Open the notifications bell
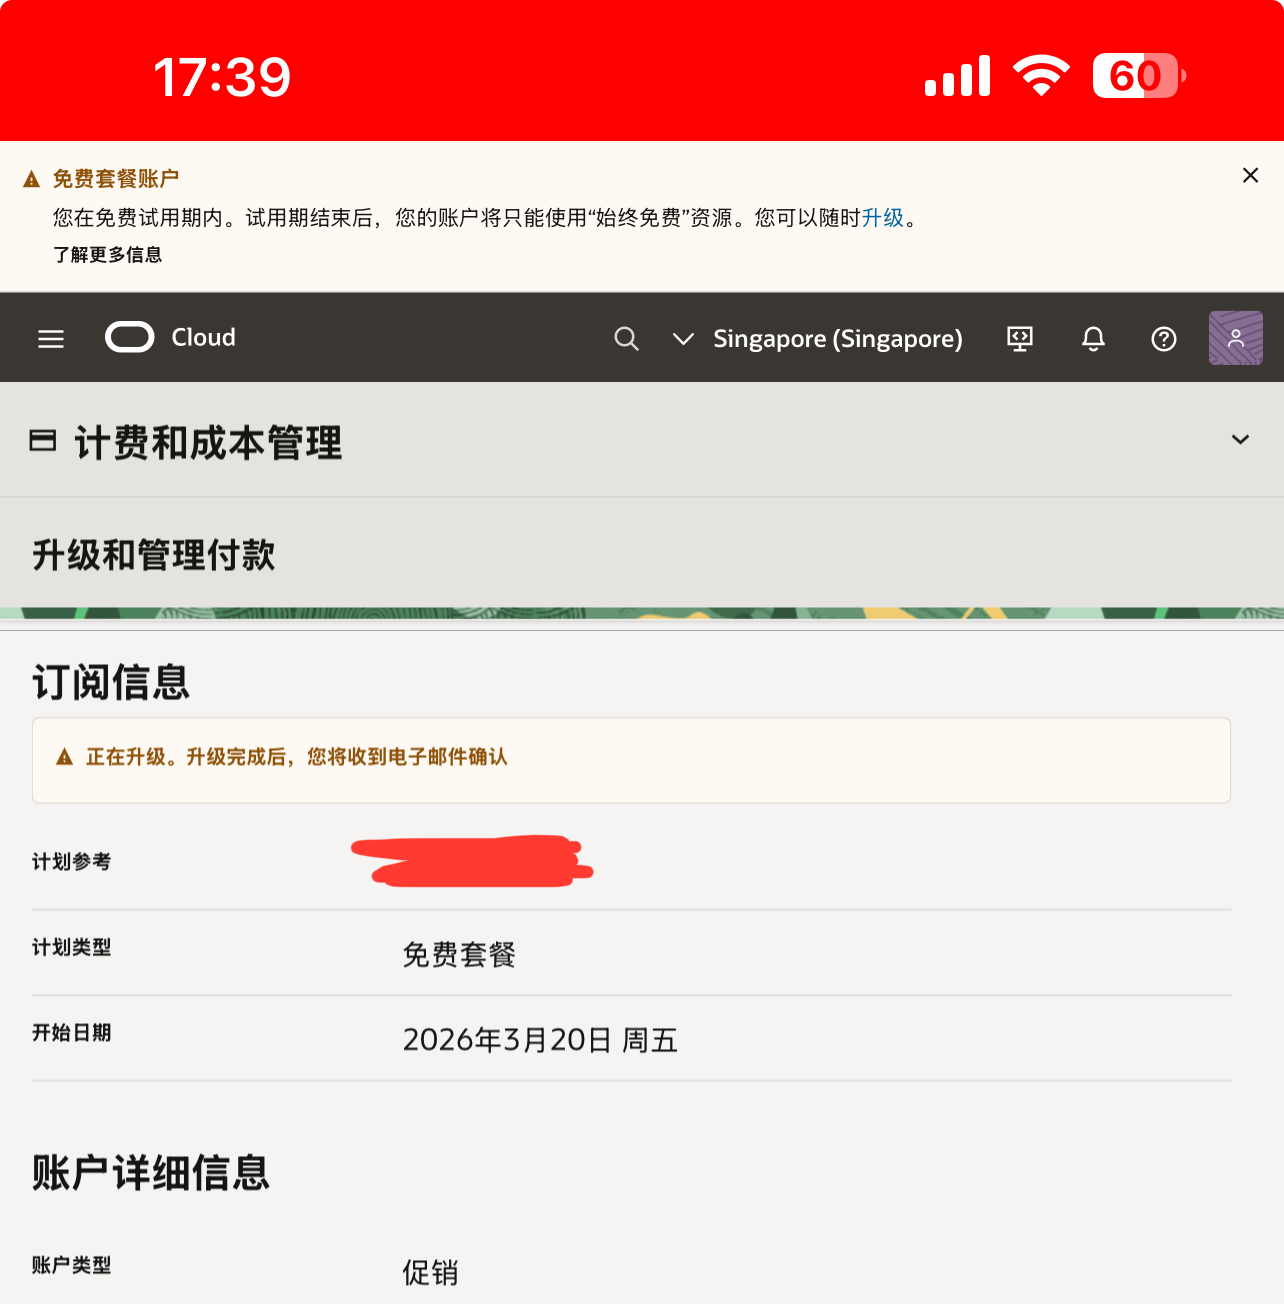Image resolution: width=1284 pixels, height=1304 pixels. [x=1093, y=339]
